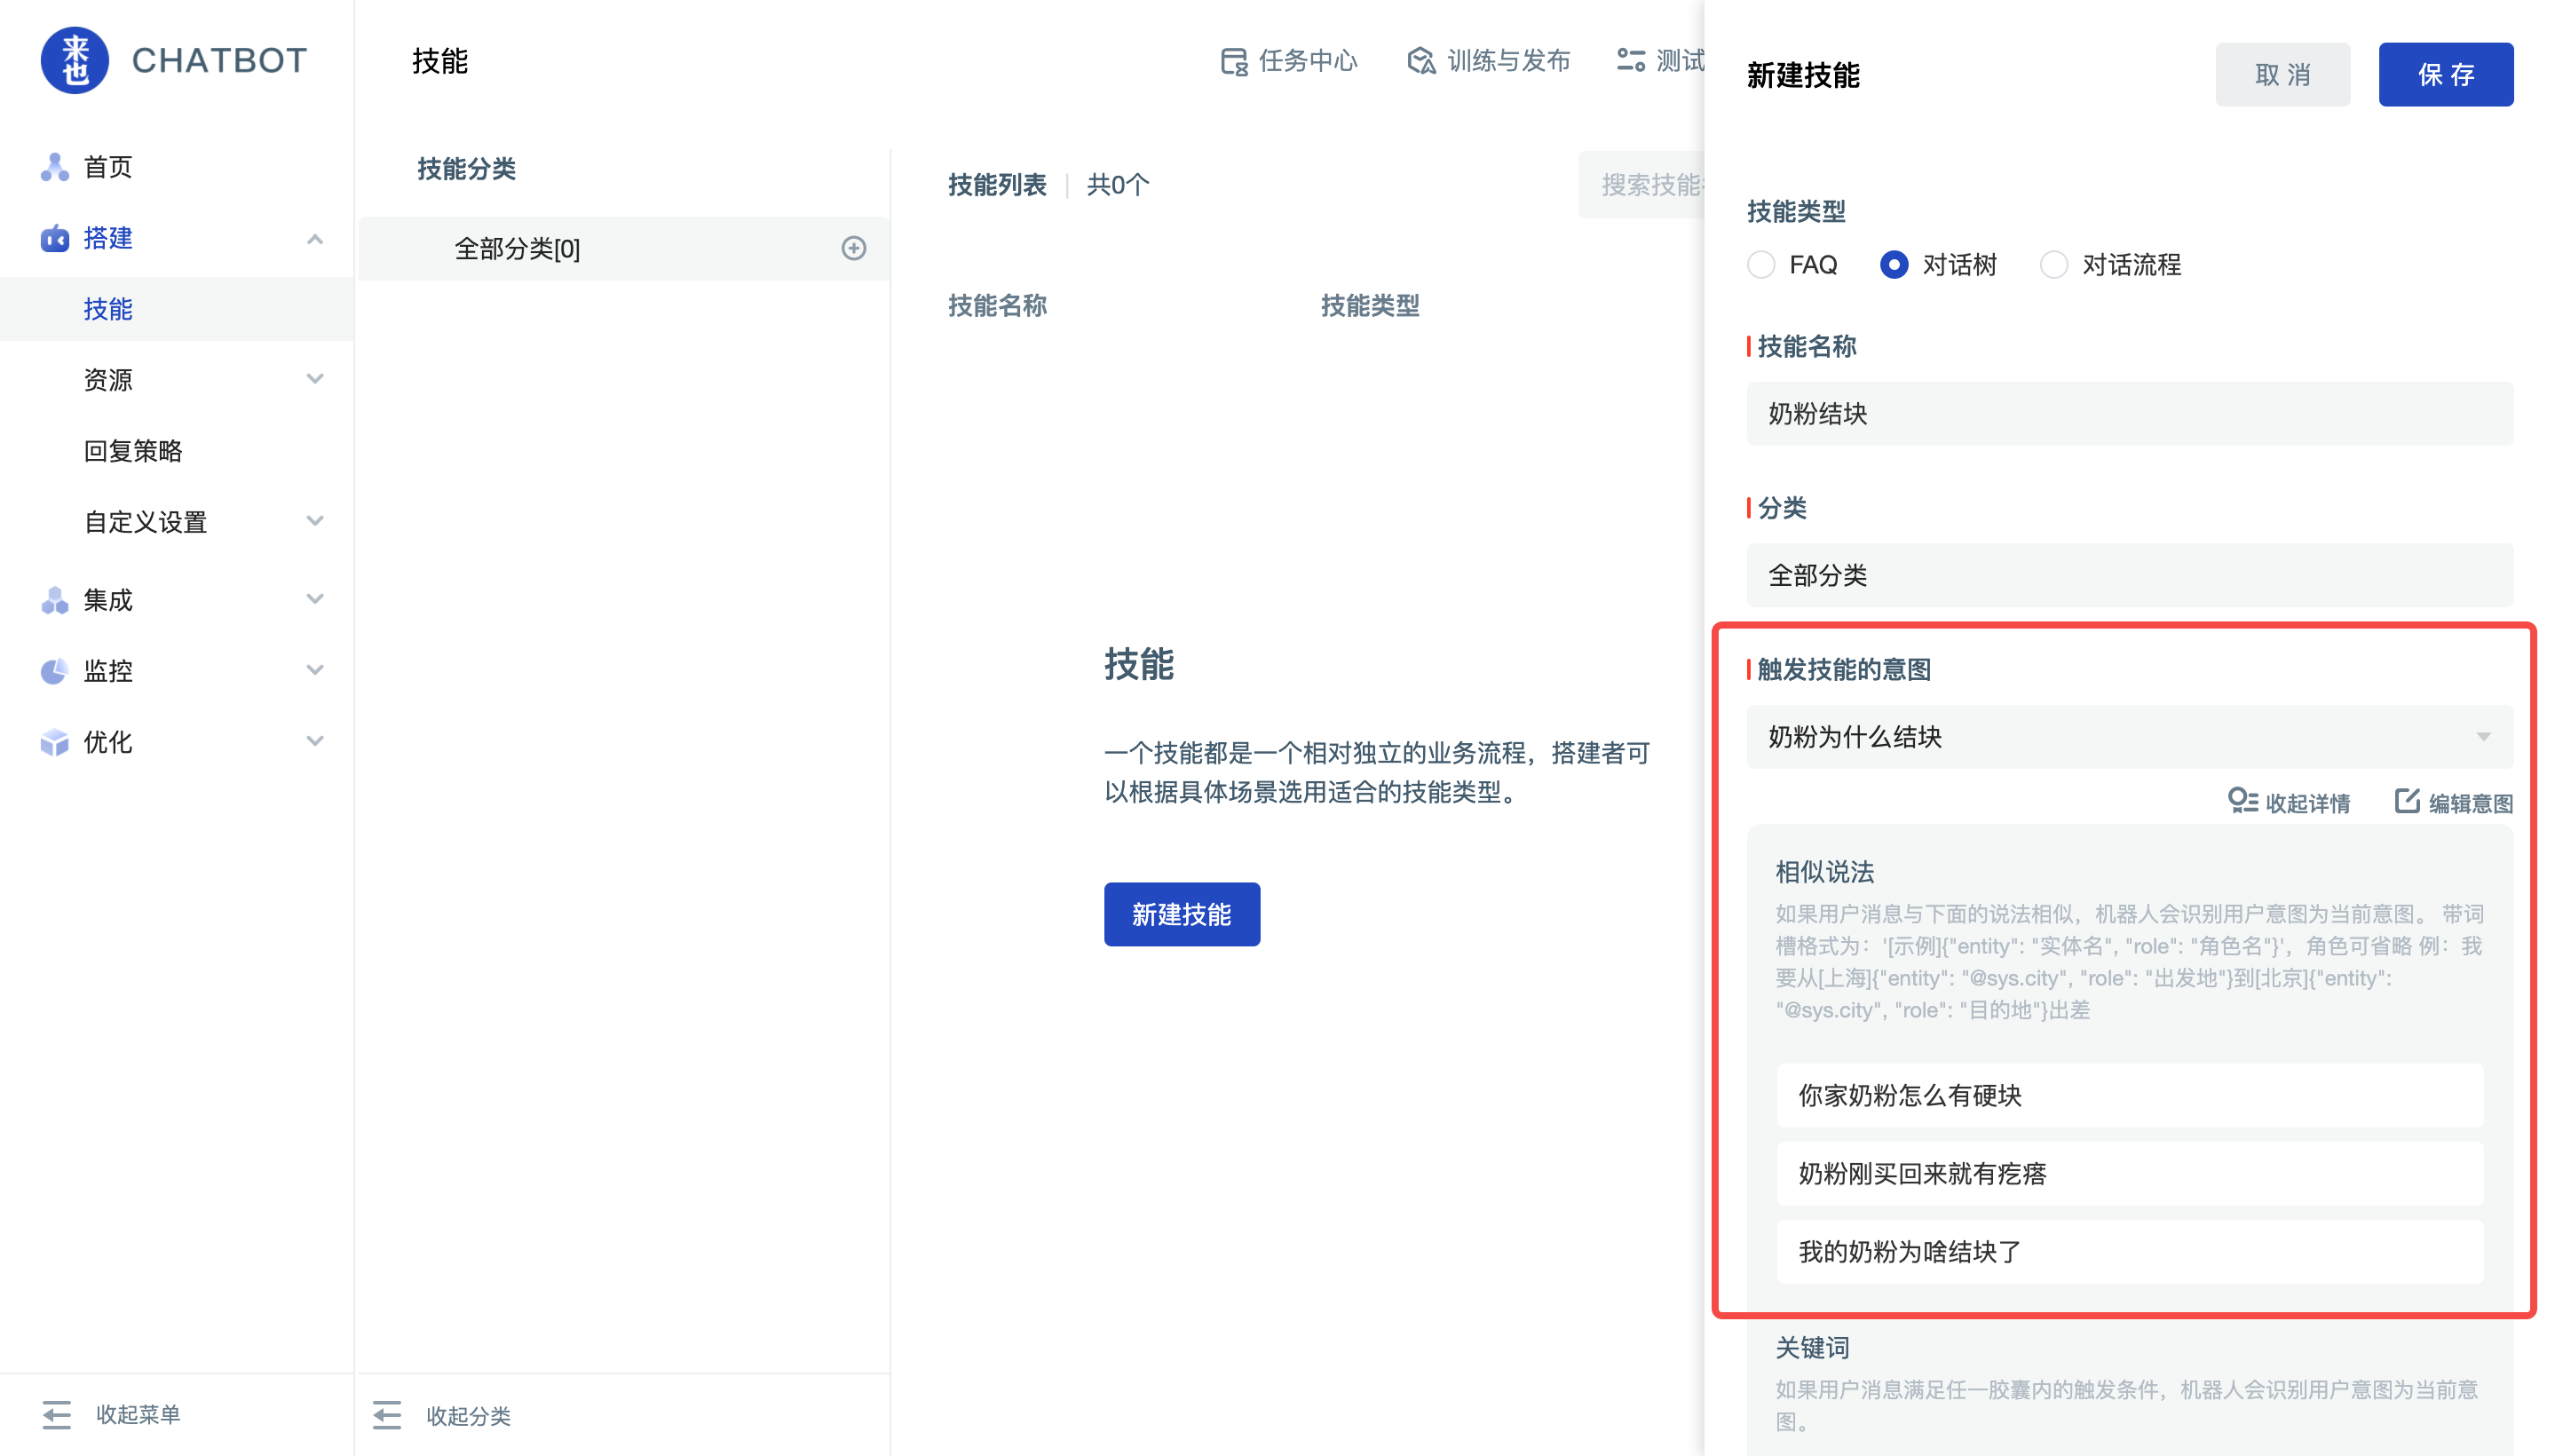2555x1456 pixels.
Task: Open the 分类 selection field
Action: tap(2129, 575)
